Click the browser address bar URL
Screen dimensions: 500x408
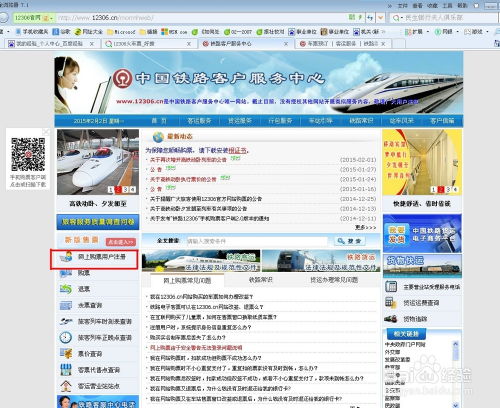tap(106, 18)
